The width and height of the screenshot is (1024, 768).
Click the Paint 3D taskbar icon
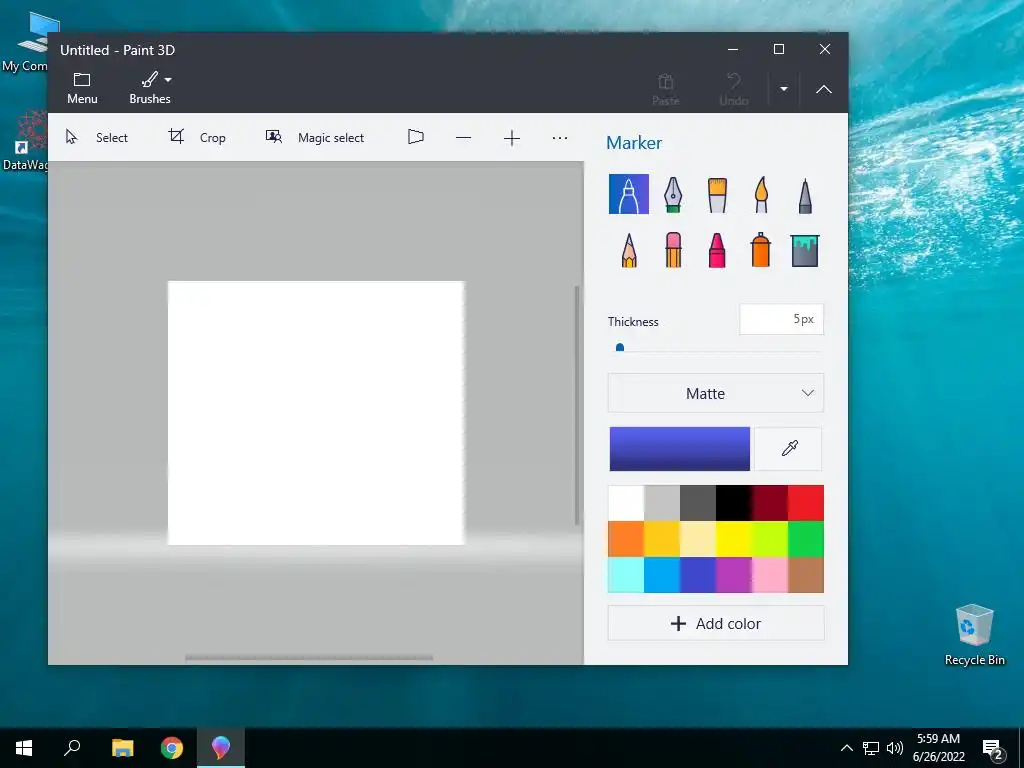pyautogui.click(x=221, y=748)
